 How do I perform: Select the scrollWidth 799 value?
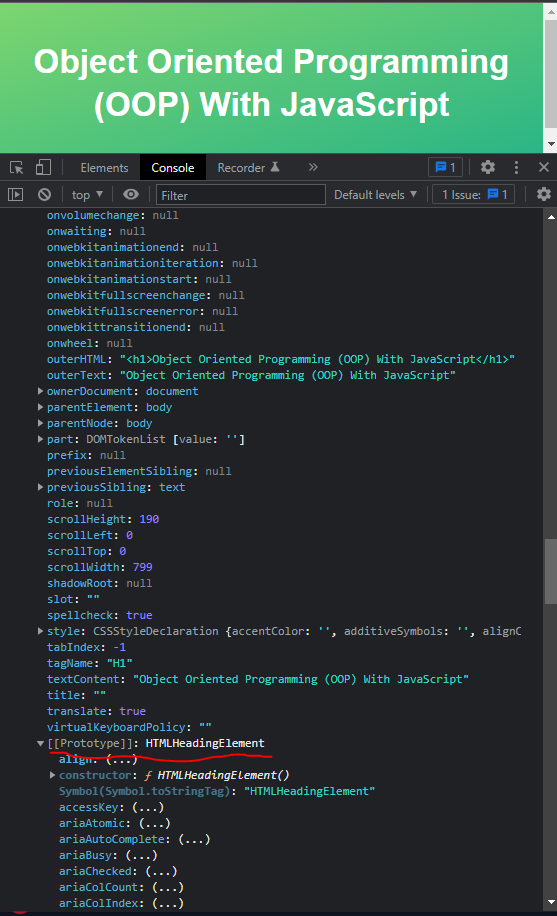click(x=143, y=567)
